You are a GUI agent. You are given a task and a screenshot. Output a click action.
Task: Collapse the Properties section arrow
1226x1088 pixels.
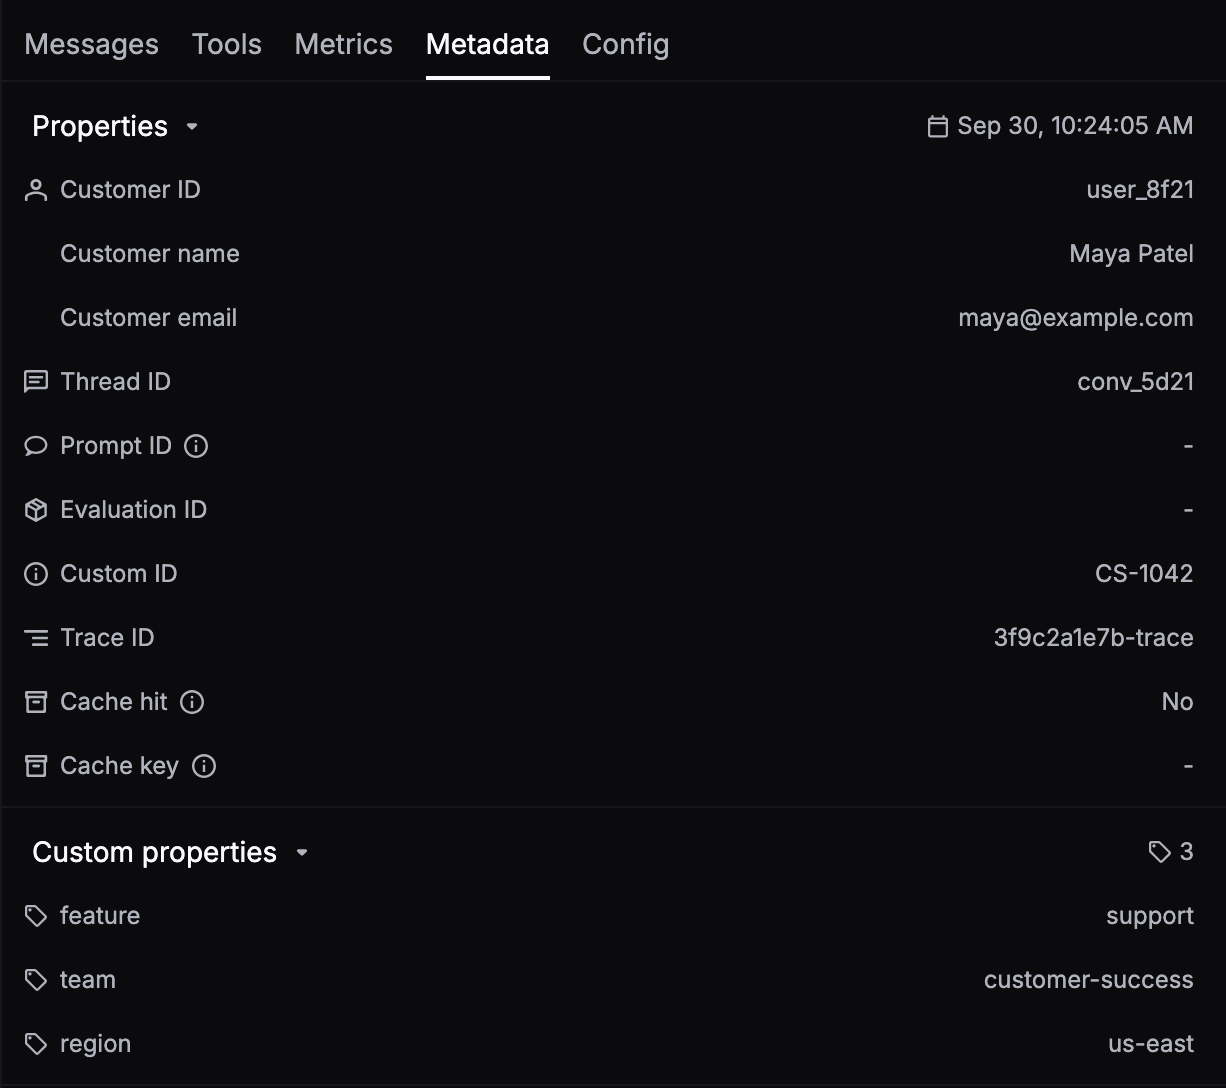click(x=192, y=127)
